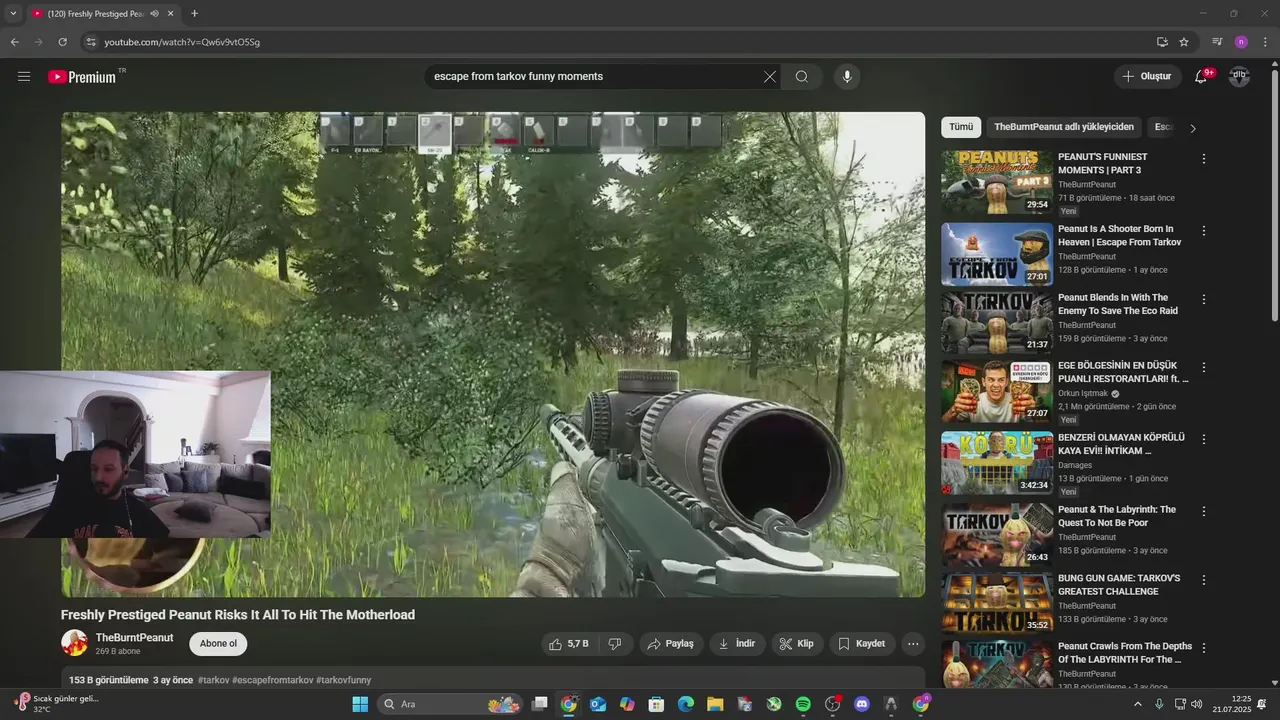The image size is (1280, 720).
Task: Click the magnifier search button
Action: (x=802, y=76)
